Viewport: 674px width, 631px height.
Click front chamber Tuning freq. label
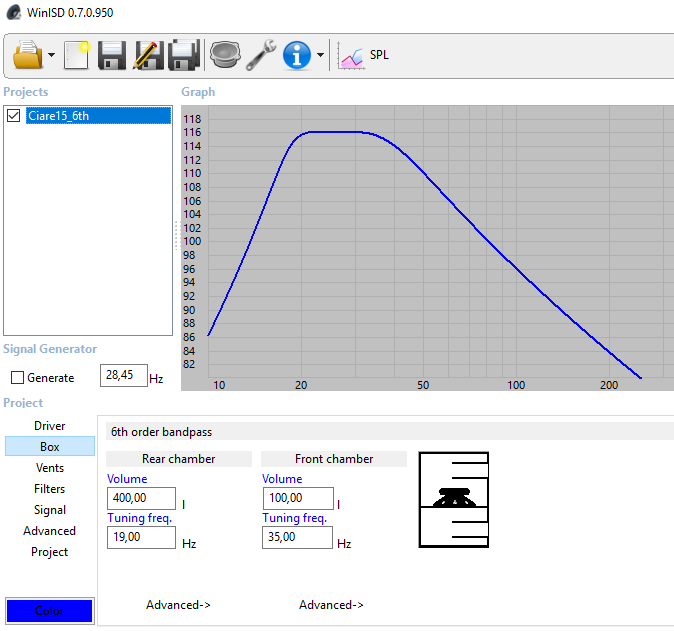pos(294,518)
